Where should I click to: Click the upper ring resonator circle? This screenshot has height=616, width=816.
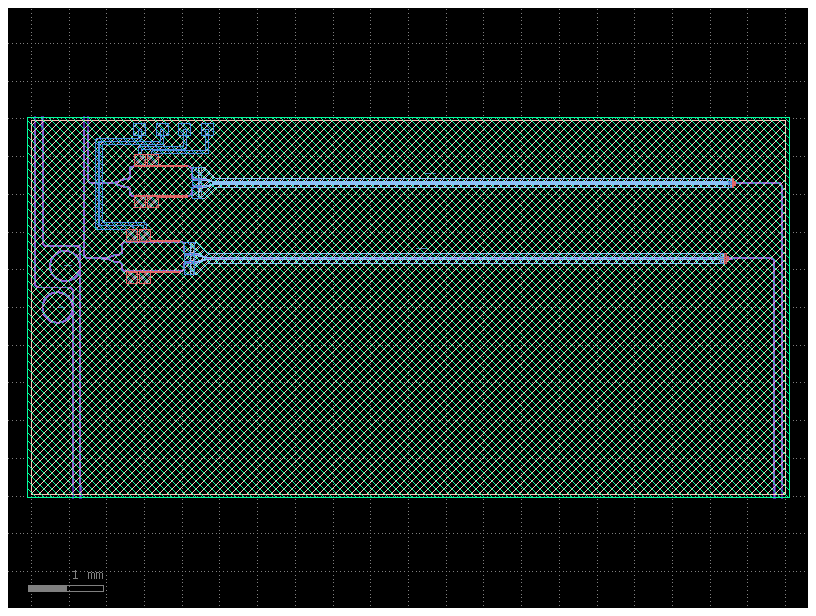pyautogui.click(x=65, y=266)
